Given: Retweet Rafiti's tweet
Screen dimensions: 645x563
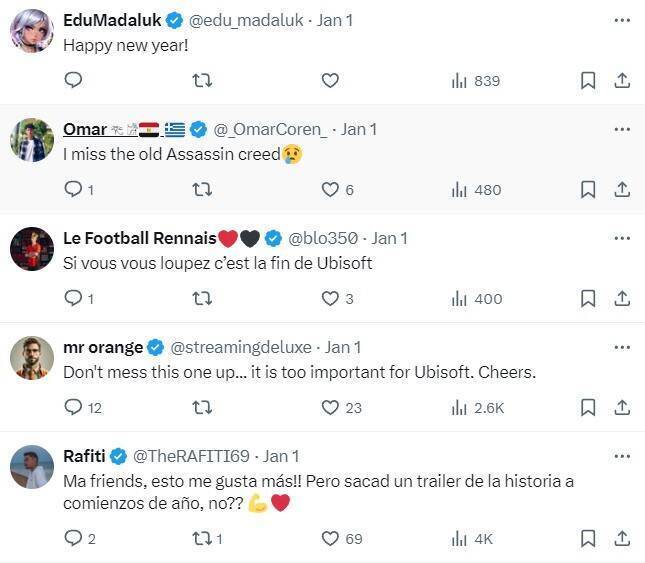Looking at the screenshot, I should click(x=201, y=539).
